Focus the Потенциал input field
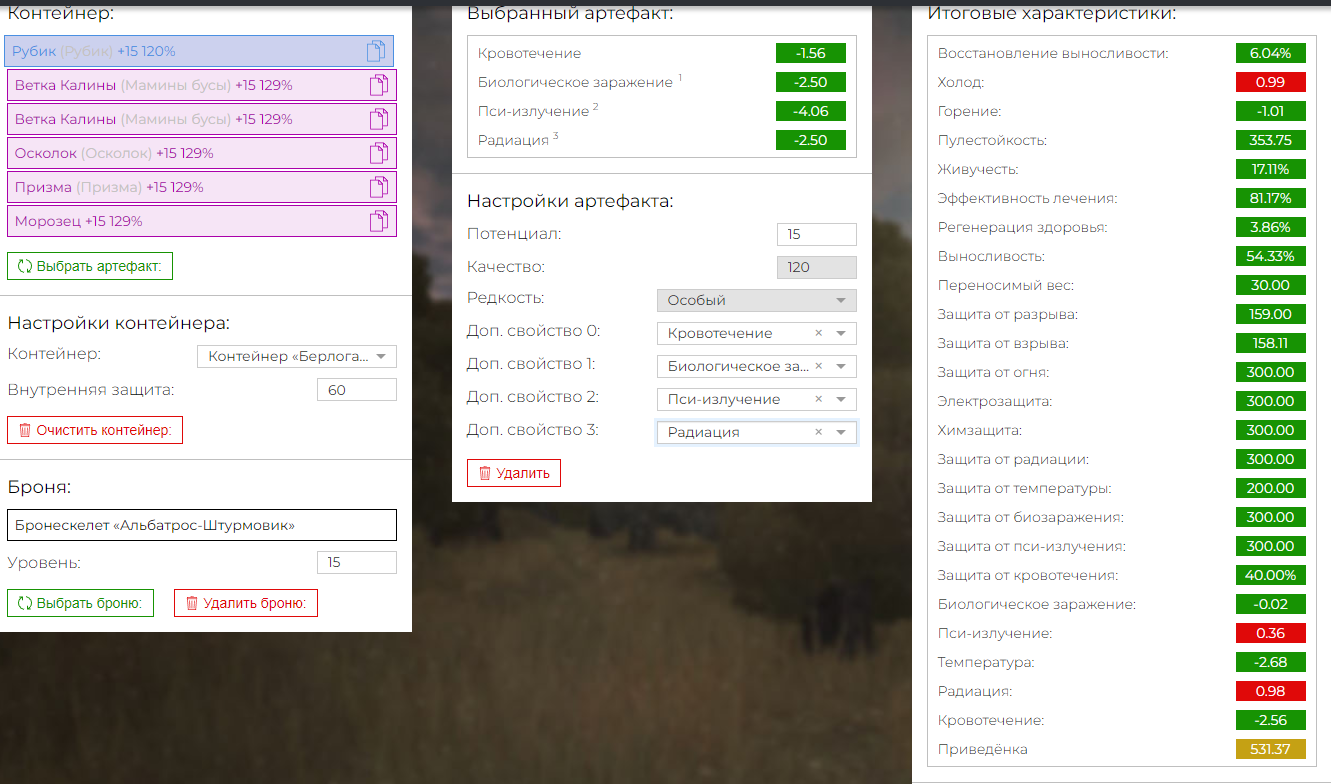The height and width of the screenshot is (784, 1331). tap(817, 234)
